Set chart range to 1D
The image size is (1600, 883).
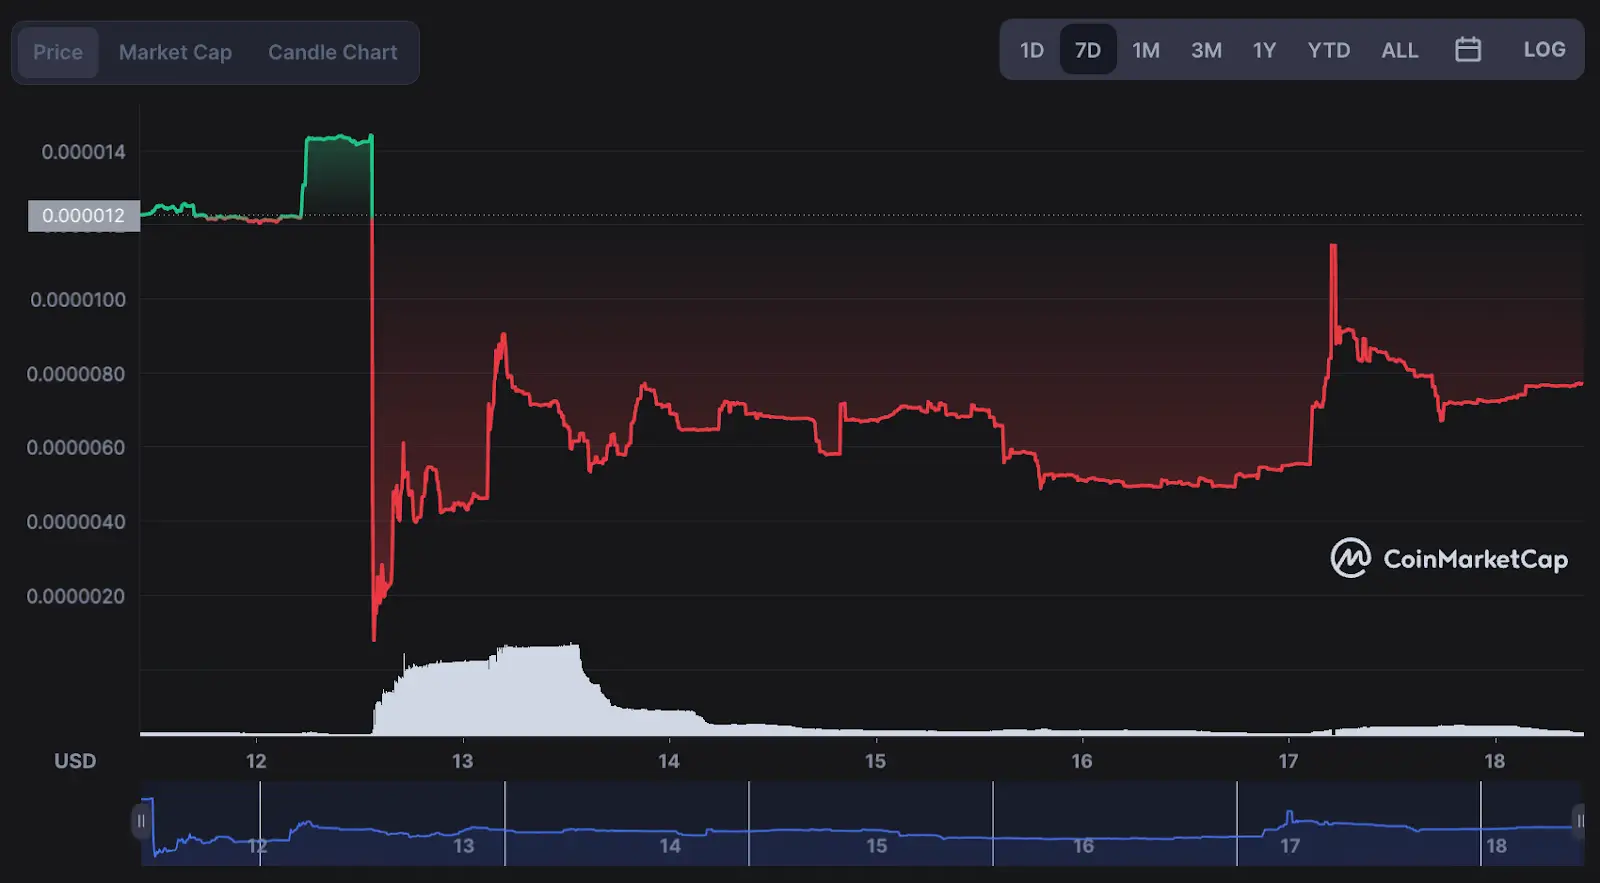point(1032,50)
